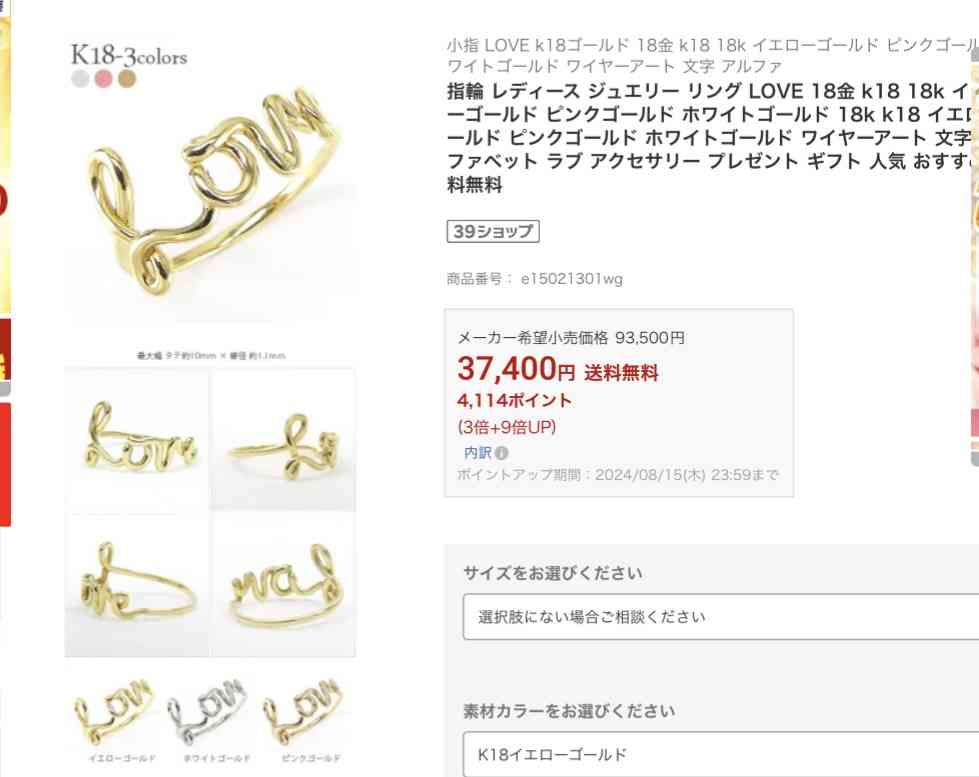This screenshot has height=777, width=979.
Task: Click the bottom-left angled ring photo
Action: coord(137,585)
